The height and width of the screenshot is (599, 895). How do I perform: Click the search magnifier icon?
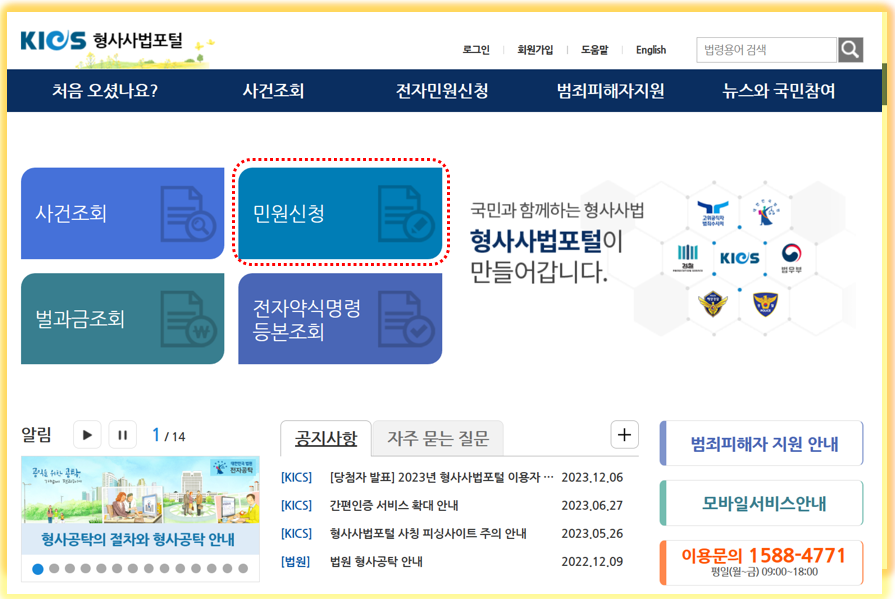tap(849, 49)
